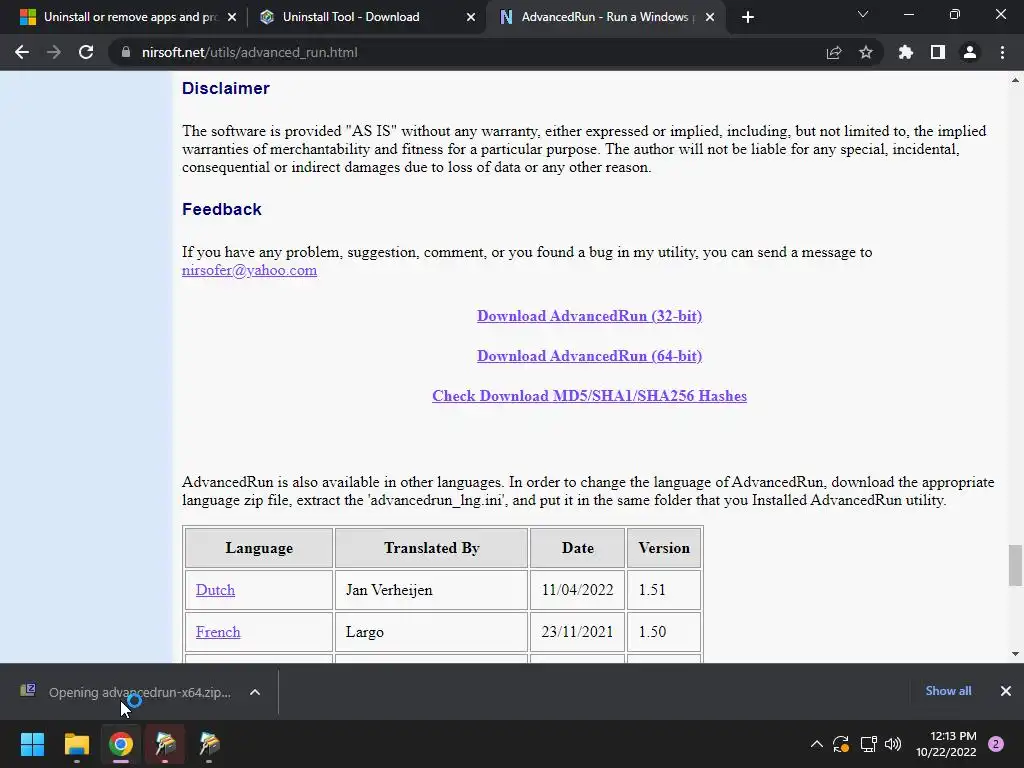The height and width of the screenshot is (768, 1024).
Task: Open the tab search chevron
Action: 863,14
